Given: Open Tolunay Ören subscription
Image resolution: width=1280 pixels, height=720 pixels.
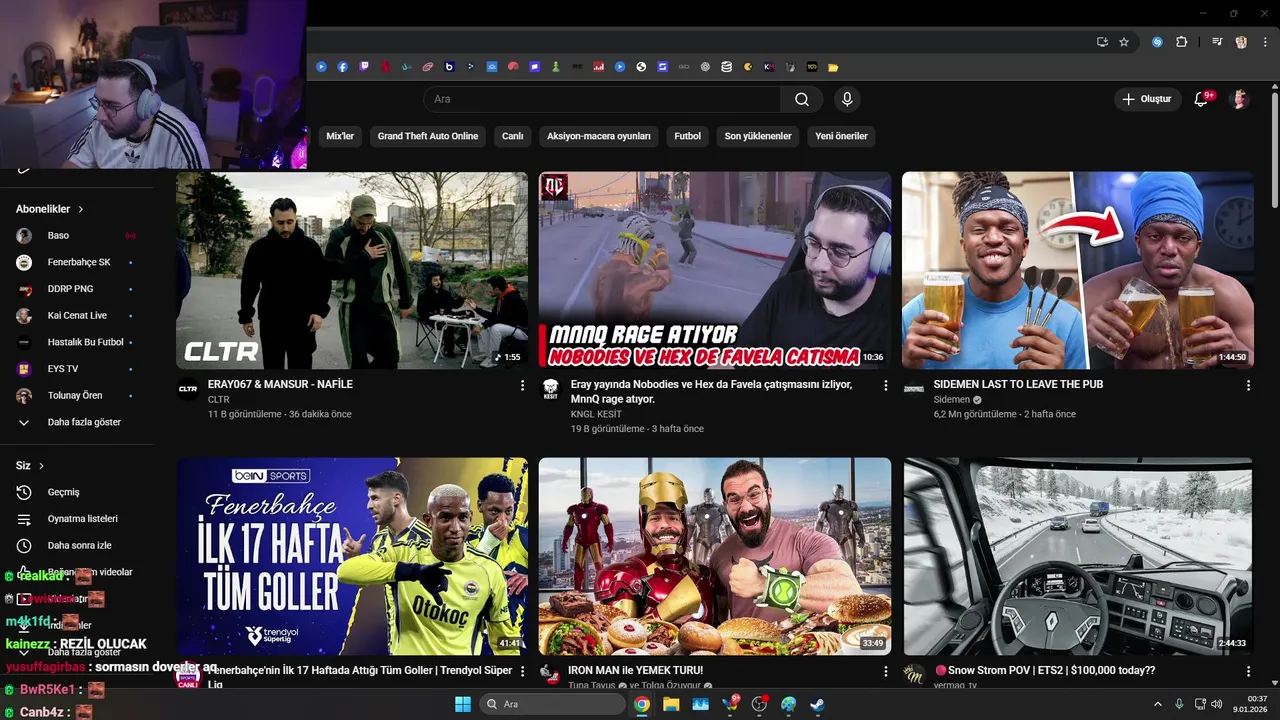Looking at the screenshot, I should pos(77,395).
